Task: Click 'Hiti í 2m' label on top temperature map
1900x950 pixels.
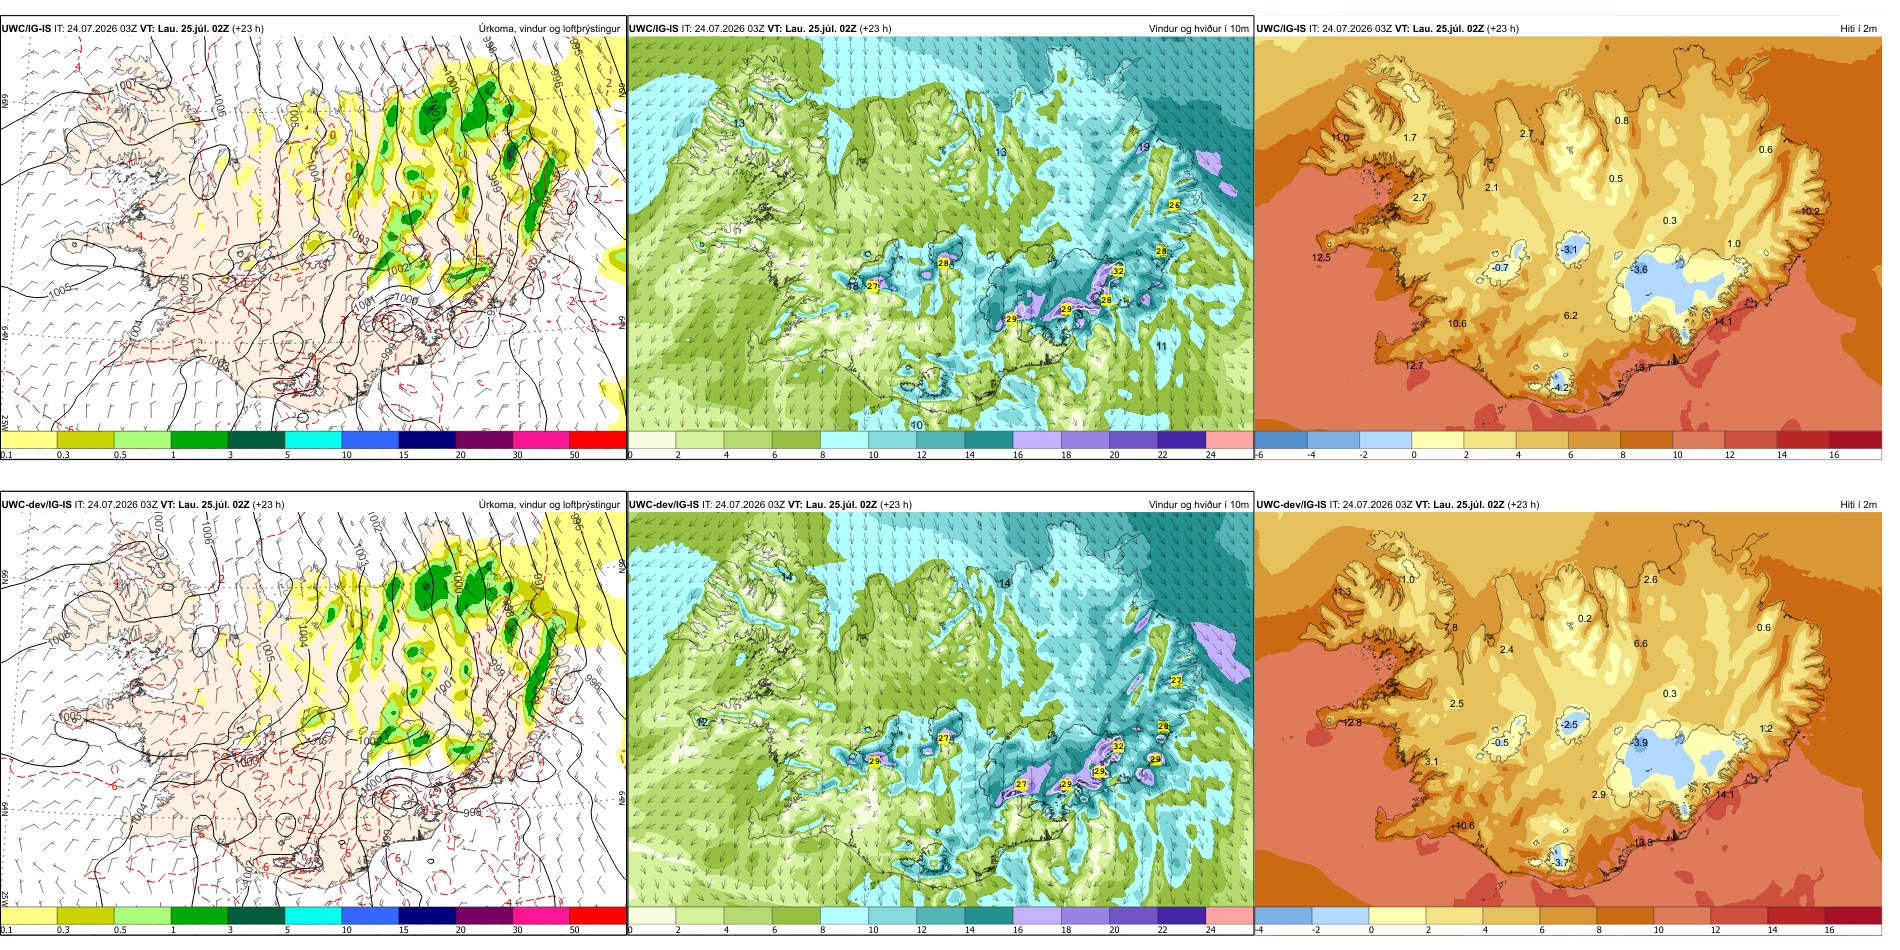Action: coord(1858,28)
